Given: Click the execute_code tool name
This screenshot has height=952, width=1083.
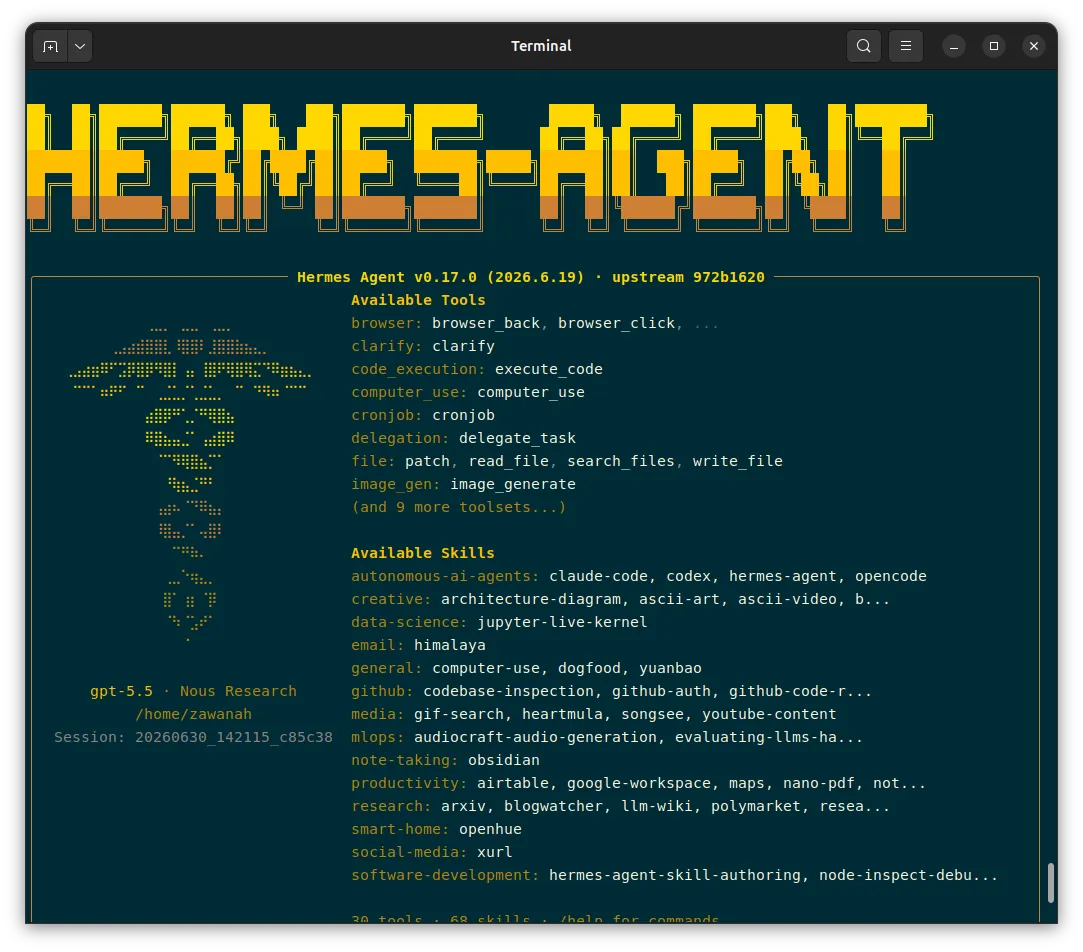Looking at the screenshot, I should coord(548,369).
